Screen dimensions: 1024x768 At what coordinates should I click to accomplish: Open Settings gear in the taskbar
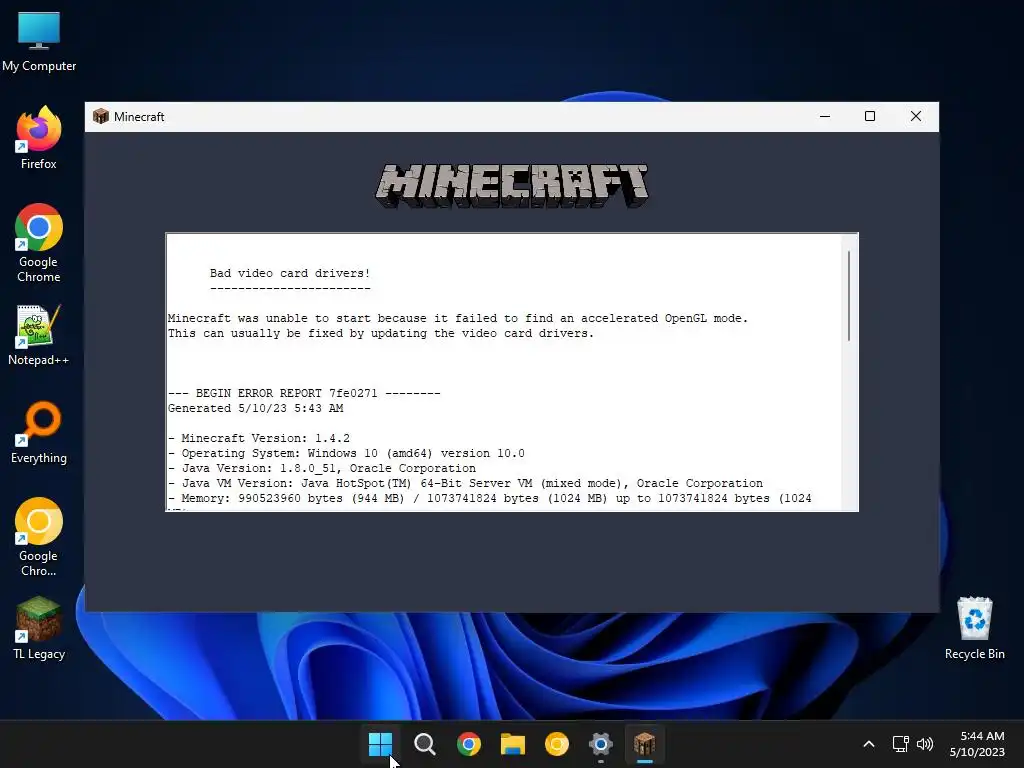601,744
